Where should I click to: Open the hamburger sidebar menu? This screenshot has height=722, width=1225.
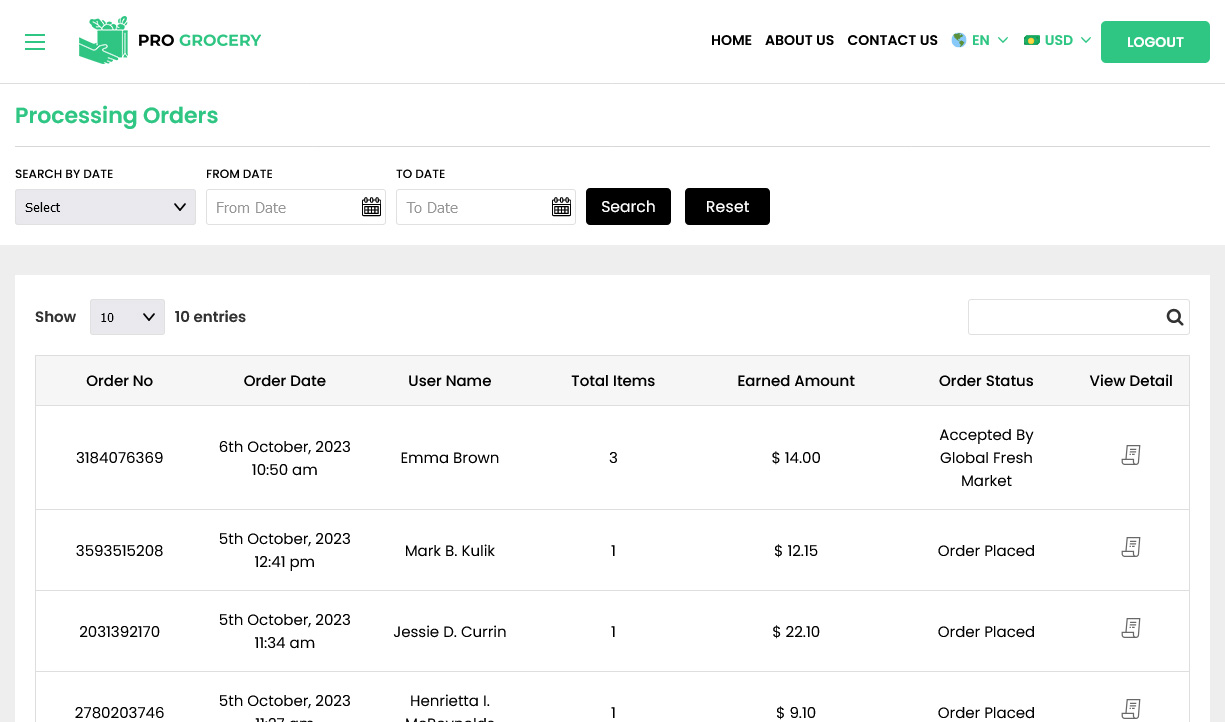pos(35,42)
